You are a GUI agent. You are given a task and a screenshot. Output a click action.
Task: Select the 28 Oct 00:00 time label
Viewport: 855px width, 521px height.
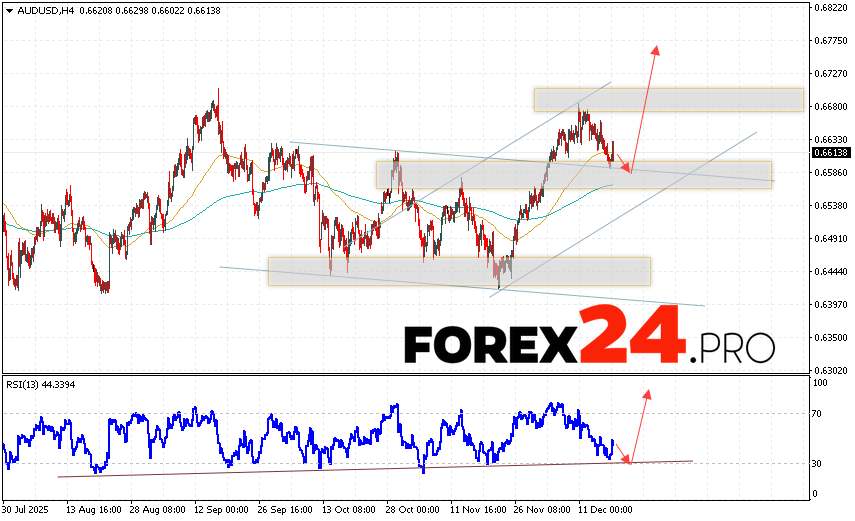tap(412, 509)
